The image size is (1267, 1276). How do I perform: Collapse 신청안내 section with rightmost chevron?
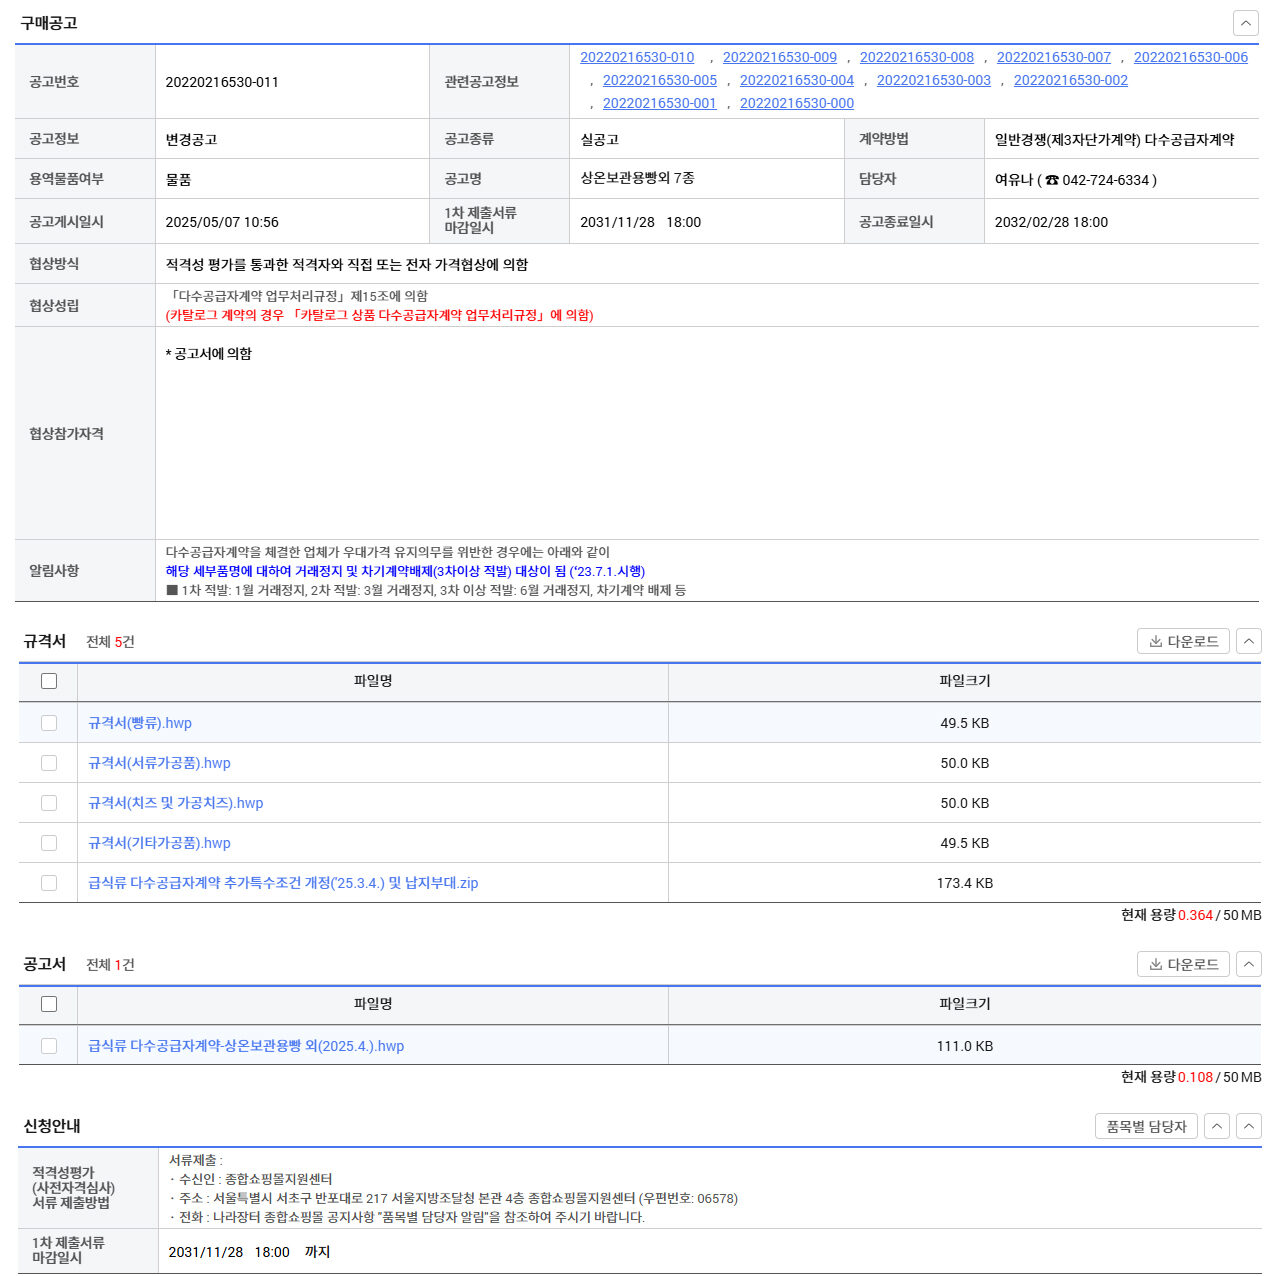point(1248,1126)
